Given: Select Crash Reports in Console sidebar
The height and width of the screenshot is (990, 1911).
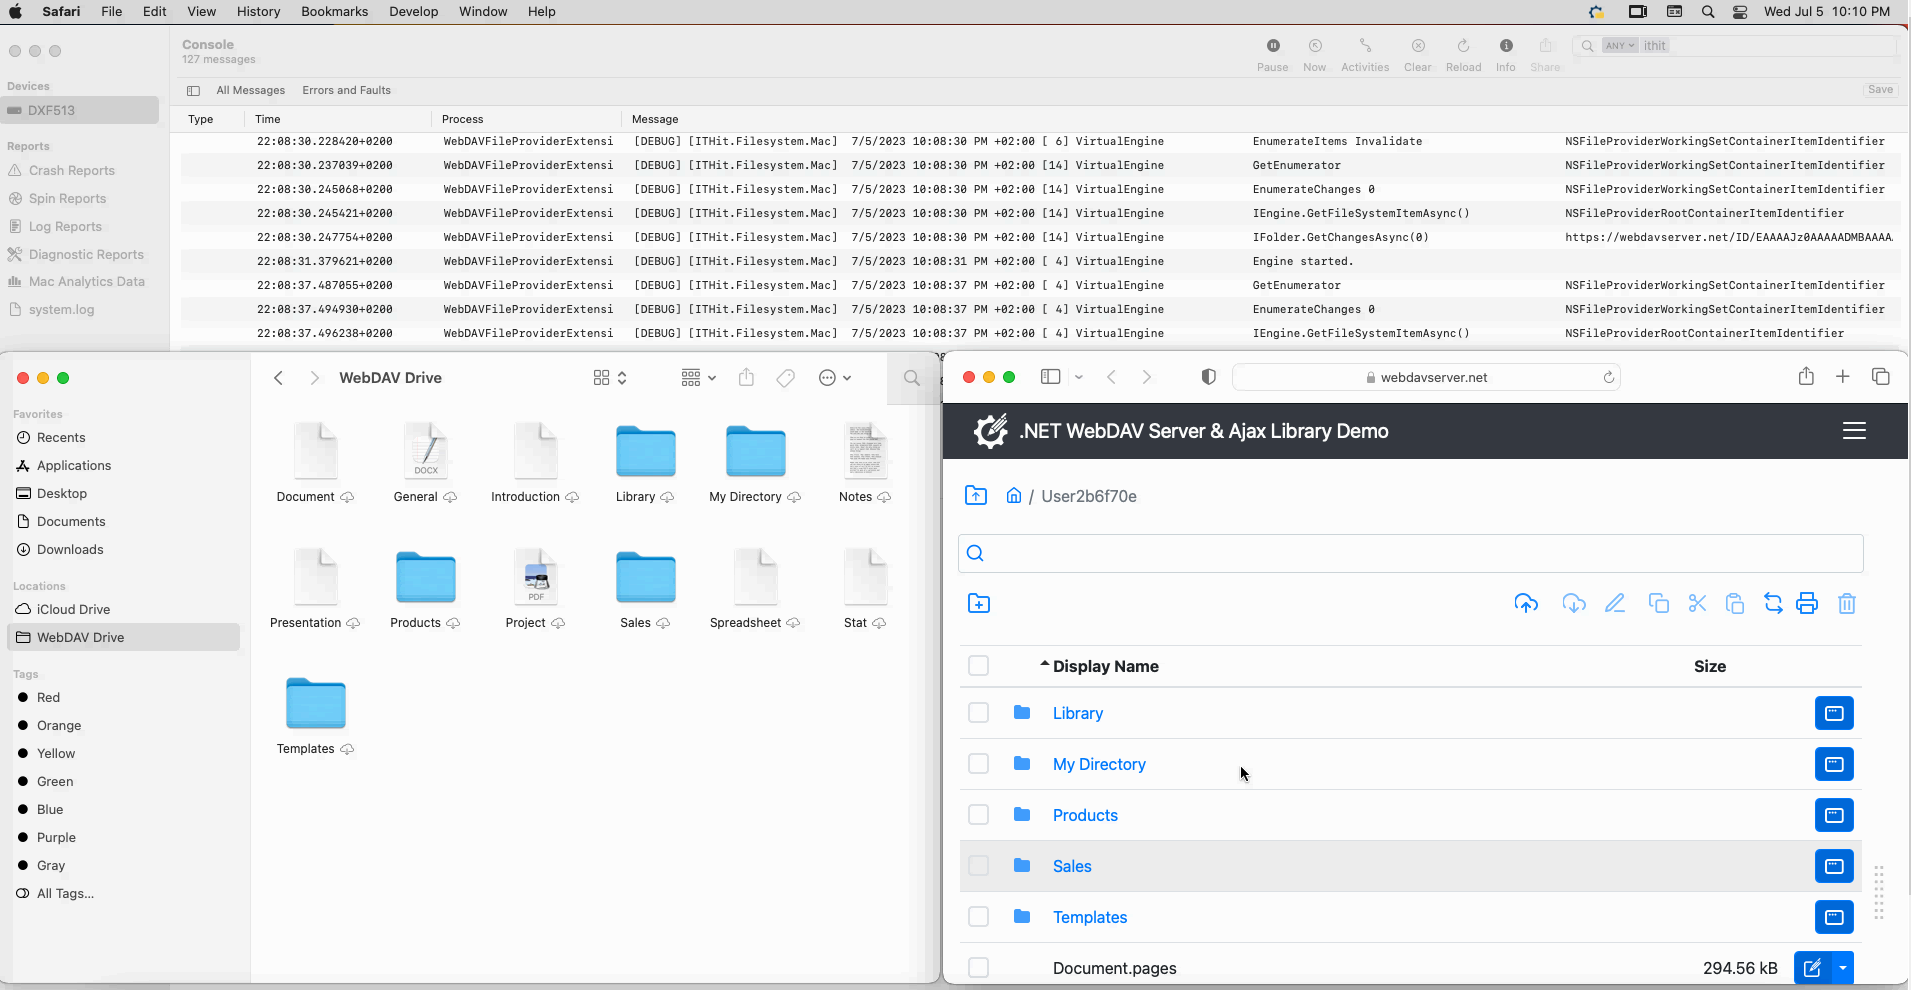Looking at the screenshot, I should tap(72, 170).
